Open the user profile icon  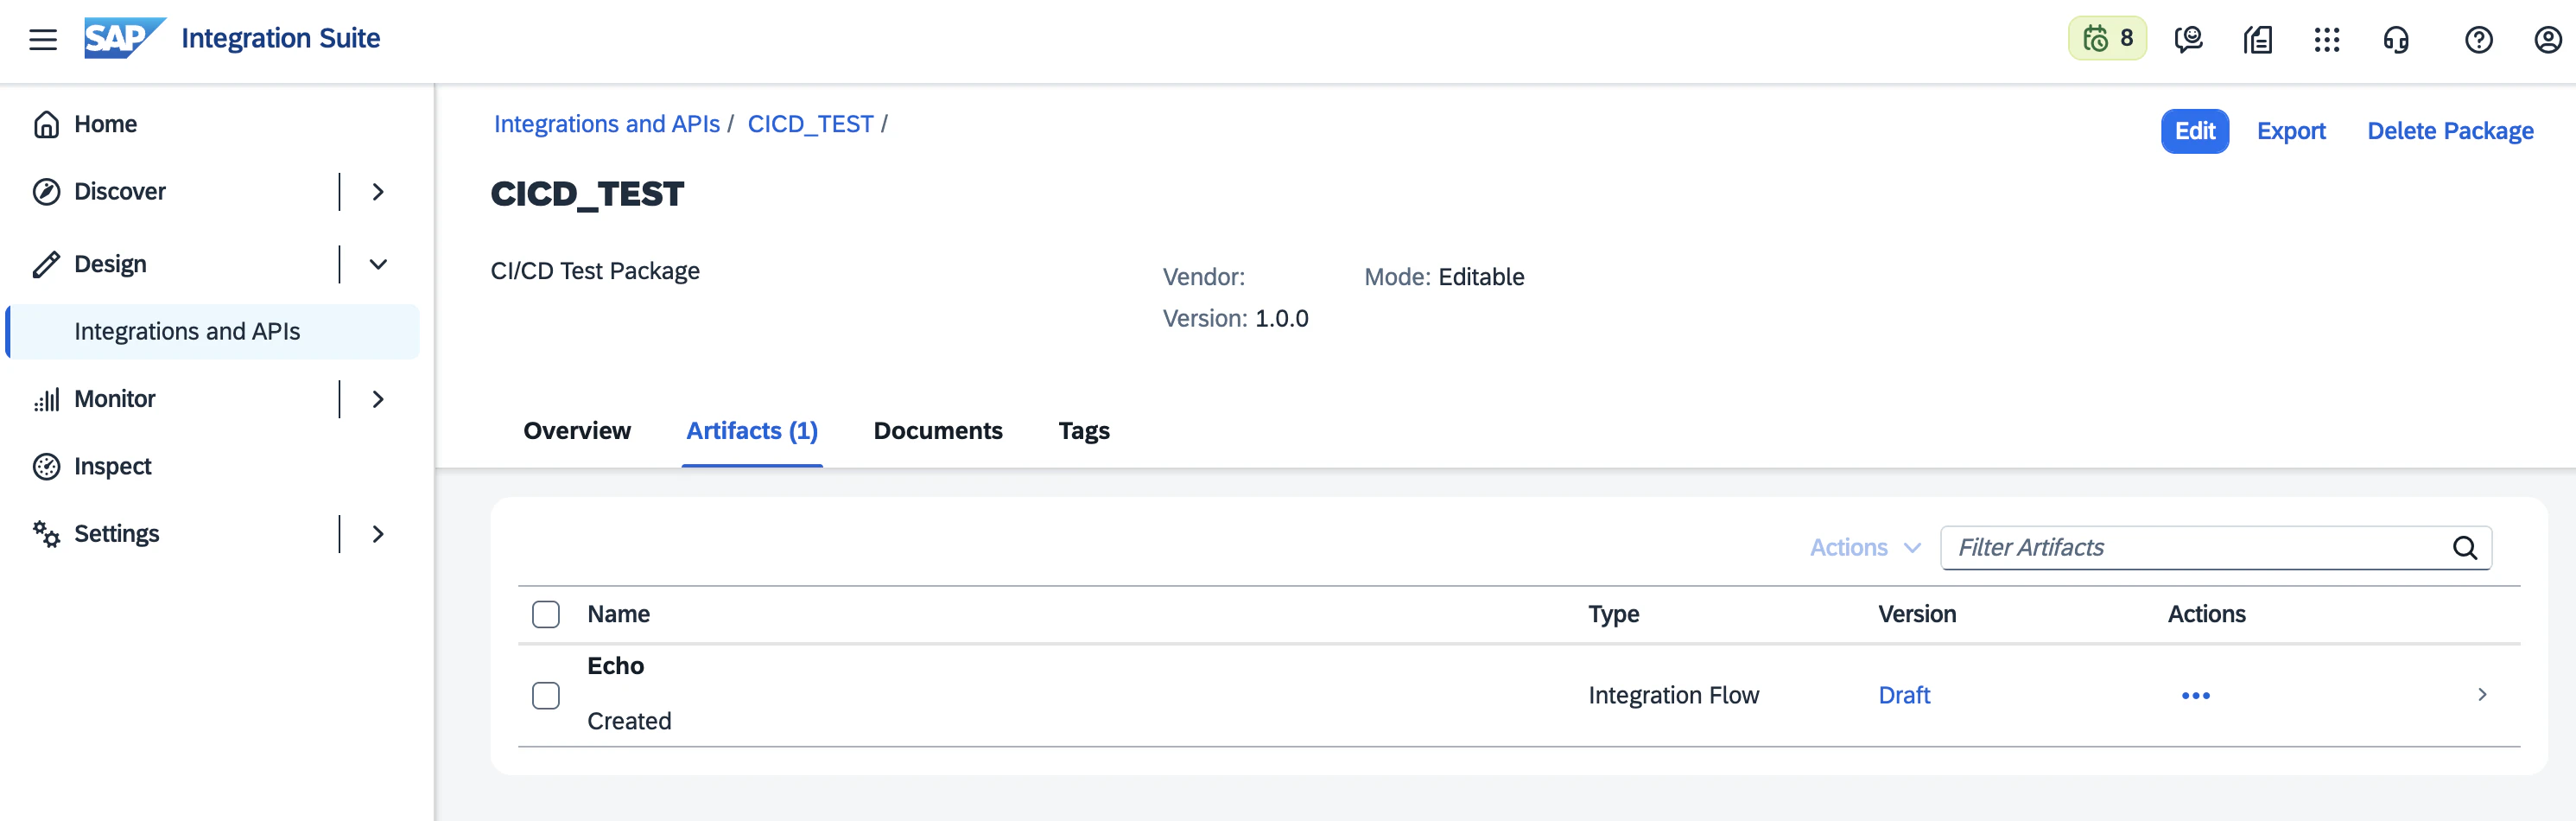click(x=2547, y=40)
